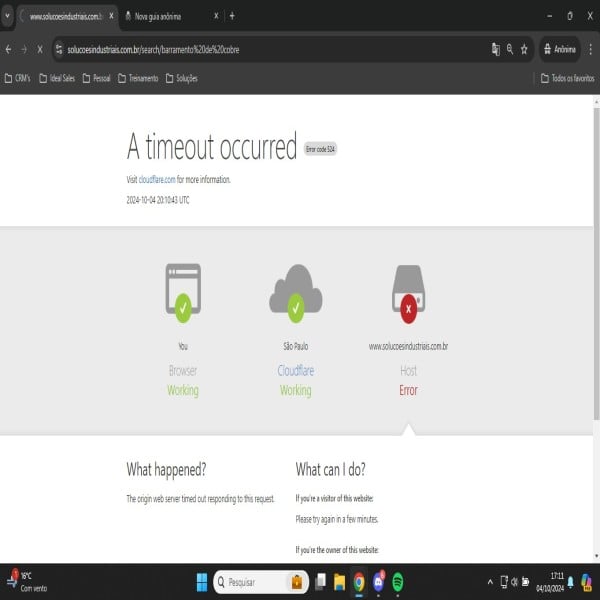
Task: Open the Anônima incognito profile button
Action: tap(559, 49)
